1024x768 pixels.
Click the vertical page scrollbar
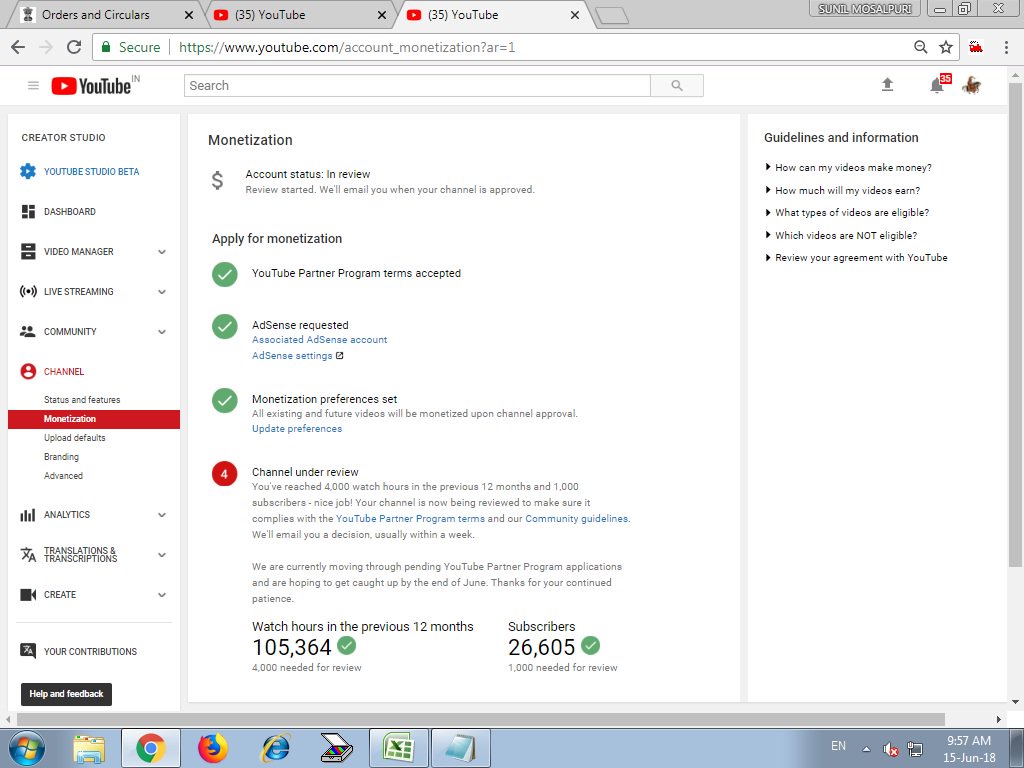click(x=1016, y=325)
